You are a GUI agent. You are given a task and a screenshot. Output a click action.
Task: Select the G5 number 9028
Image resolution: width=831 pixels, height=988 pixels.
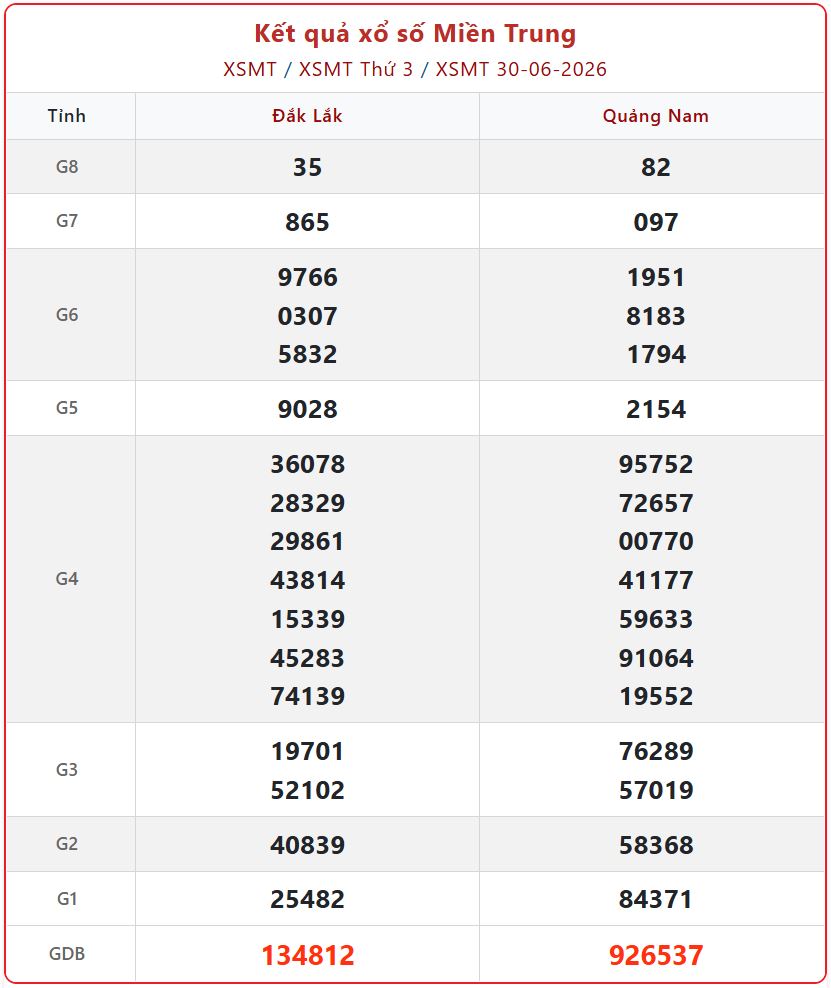[307, 409]
